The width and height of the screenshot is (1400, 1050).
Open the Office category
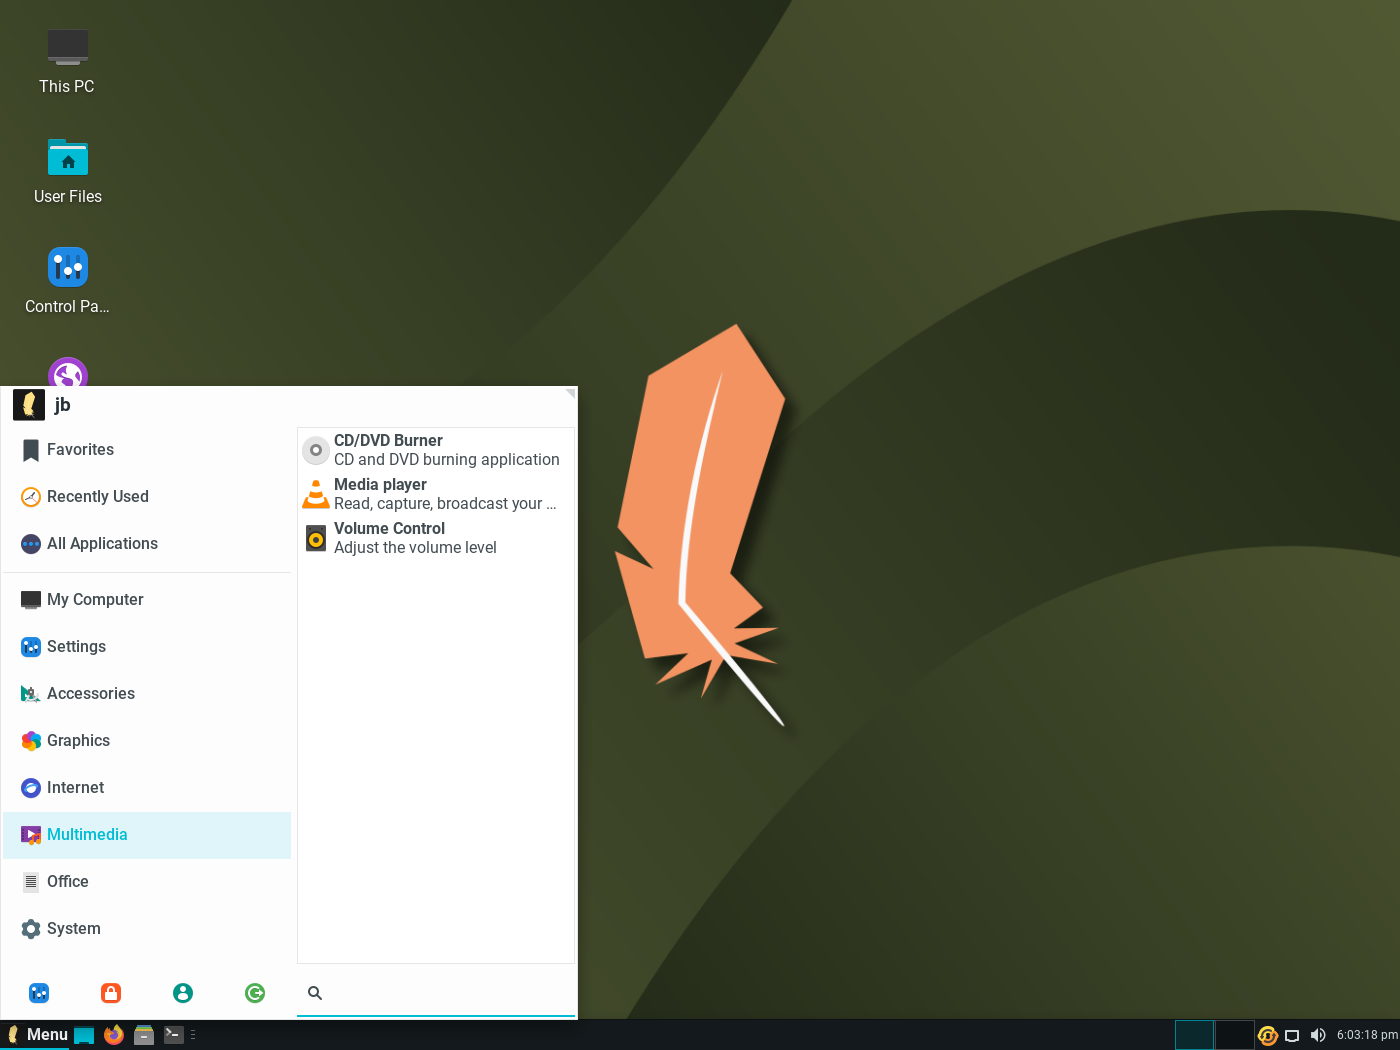coord(147,882)
